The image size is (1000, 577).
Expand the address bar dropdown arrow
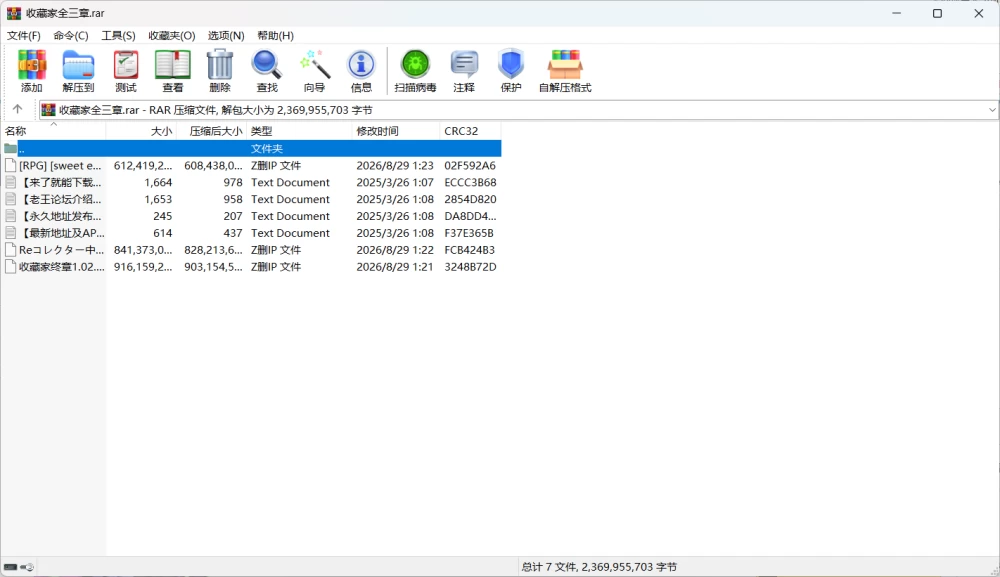(x=992, y=110)
